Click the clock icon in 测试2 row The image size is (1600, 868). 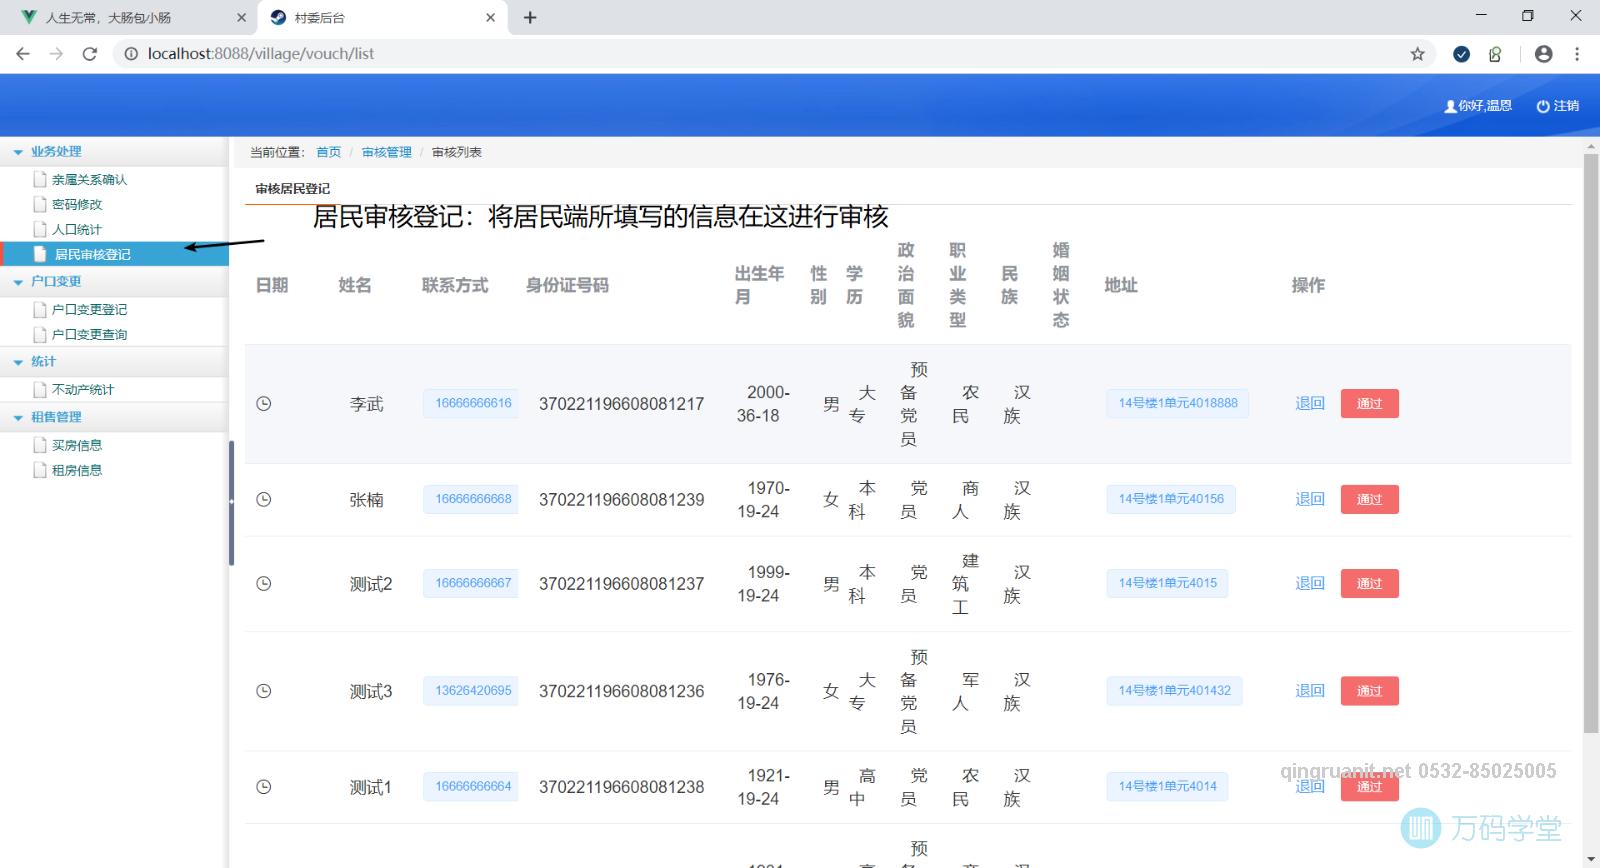coord(264,584)
